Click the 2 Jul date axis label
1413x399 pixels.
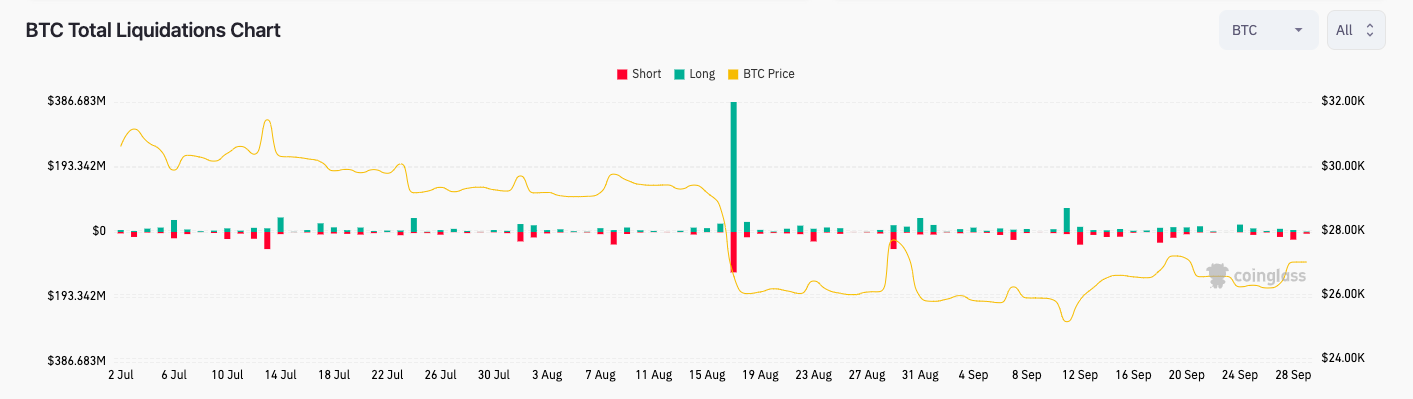pos(120,376)
